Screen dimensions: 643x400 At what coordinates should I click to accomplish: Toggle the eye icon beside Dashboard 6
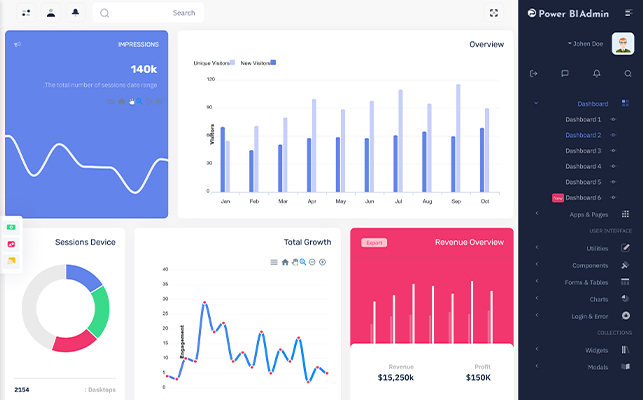613,197
